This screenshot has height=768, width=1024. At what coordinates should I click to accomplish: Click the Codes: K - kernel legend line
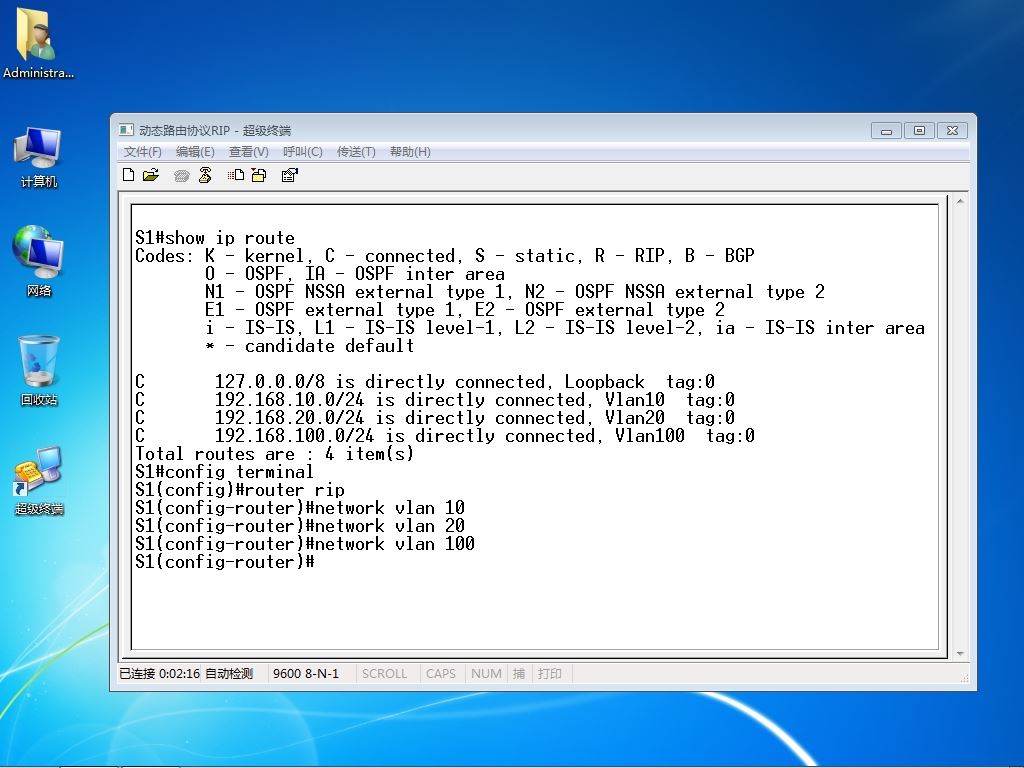coord(445,255)
